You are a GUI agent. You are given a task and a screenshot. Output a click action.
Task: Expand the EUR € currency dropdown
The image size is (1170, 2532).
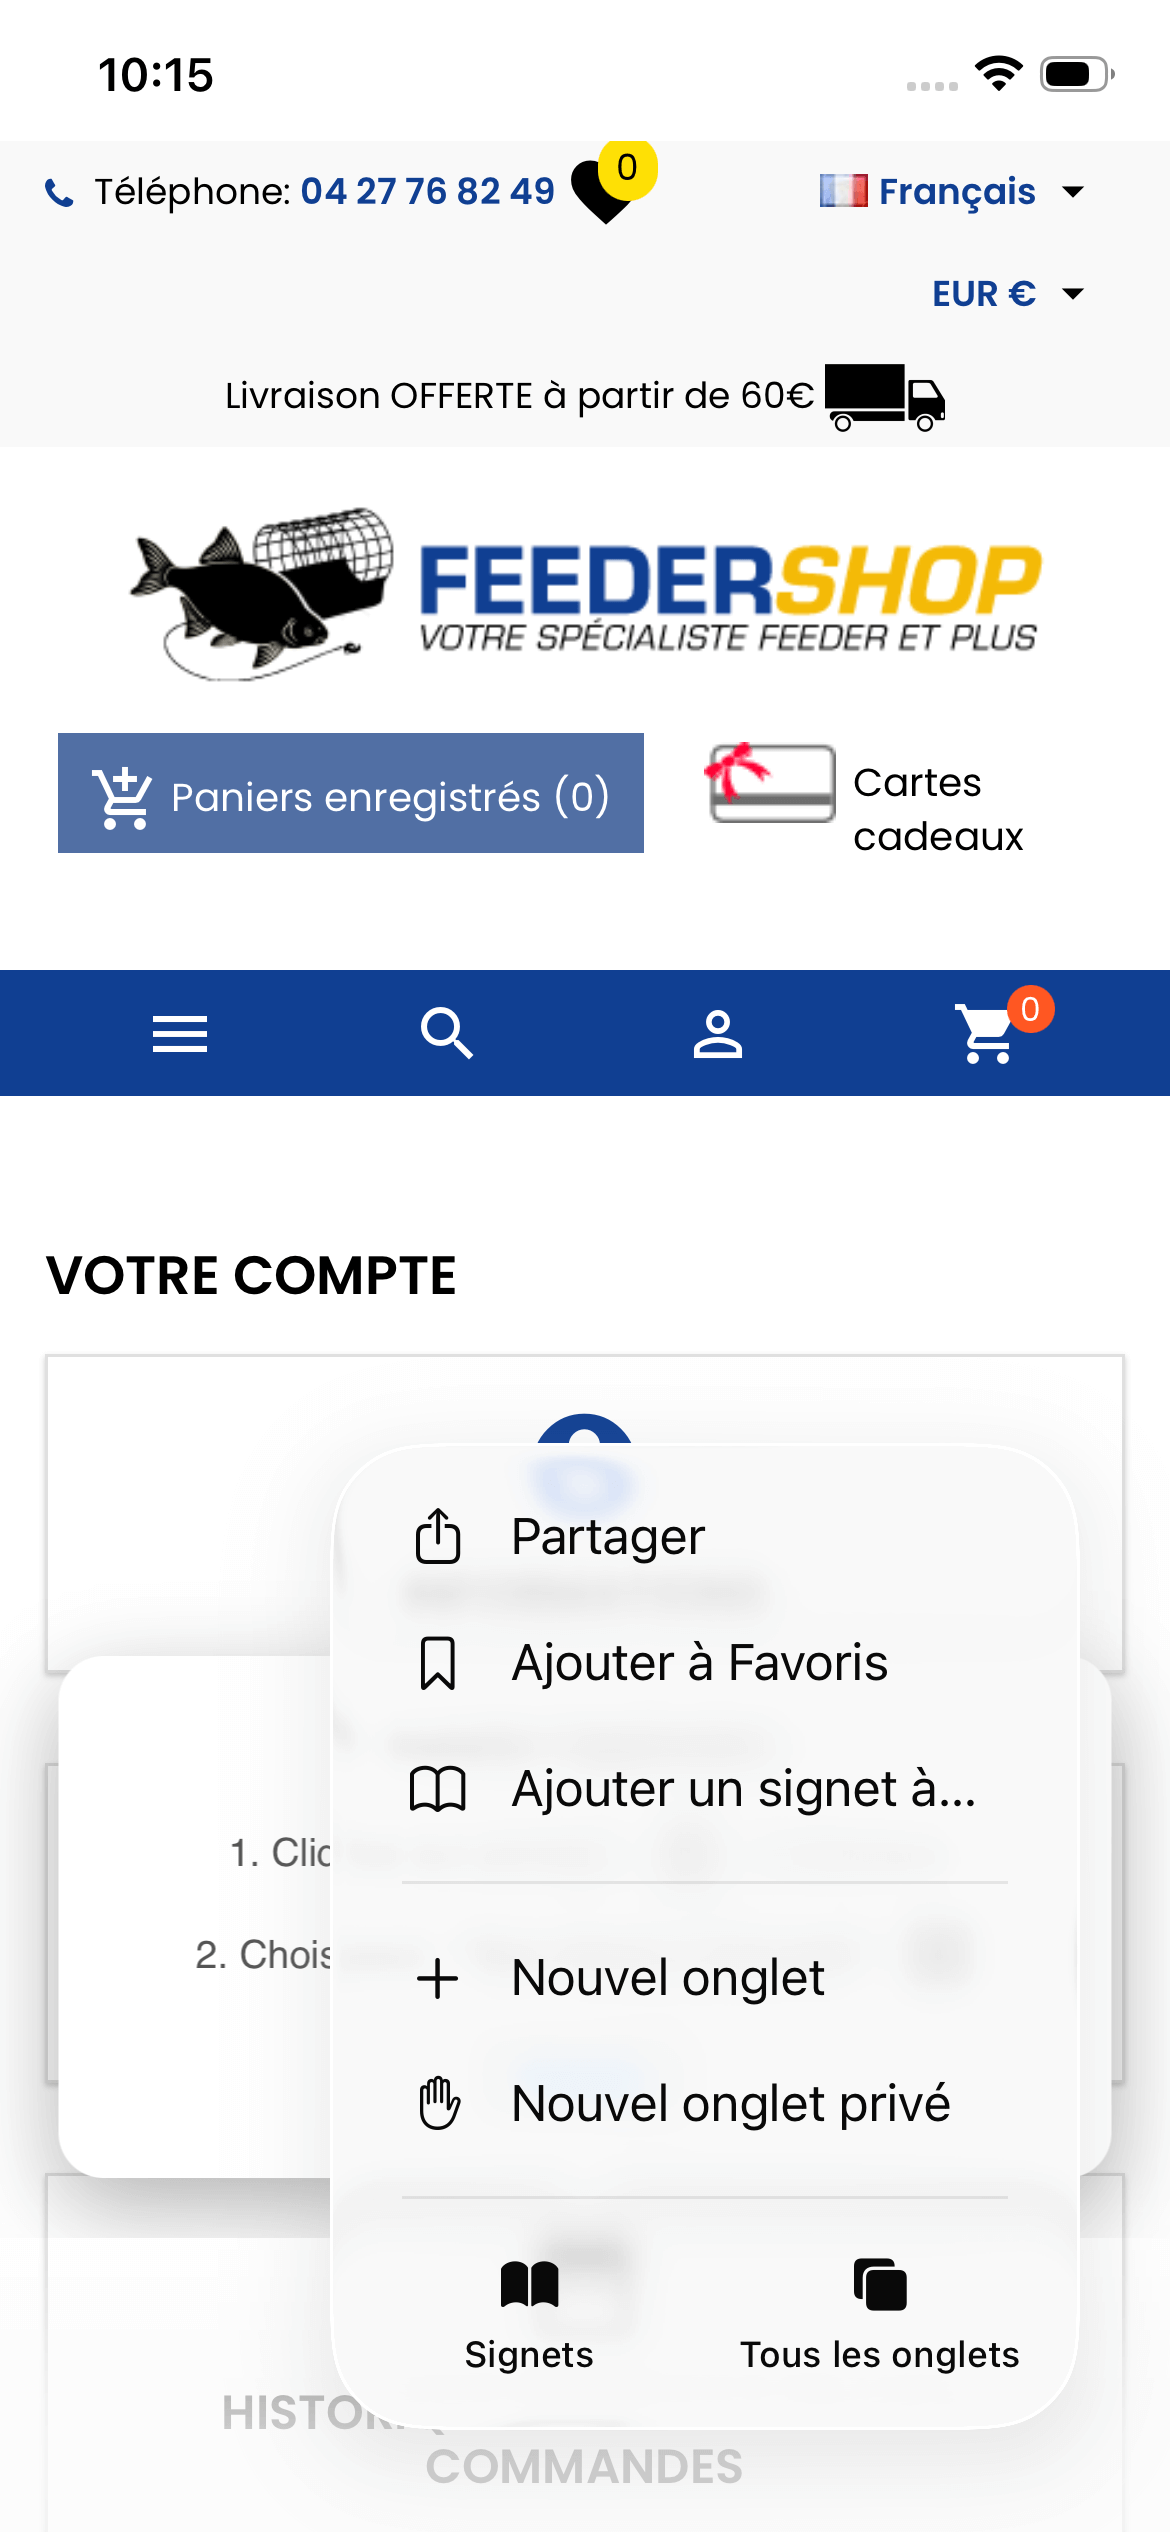tap(1007, 294)
